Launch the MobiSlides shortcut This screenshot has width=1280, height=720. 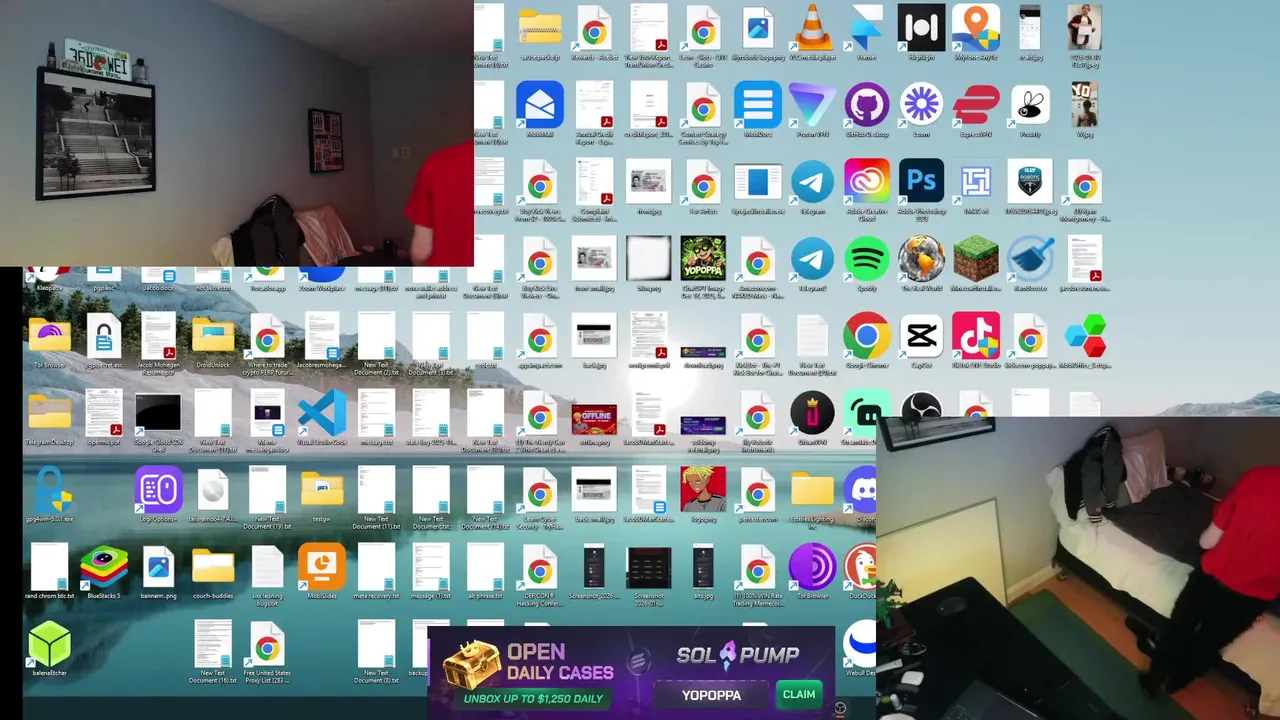coord(322,568)
